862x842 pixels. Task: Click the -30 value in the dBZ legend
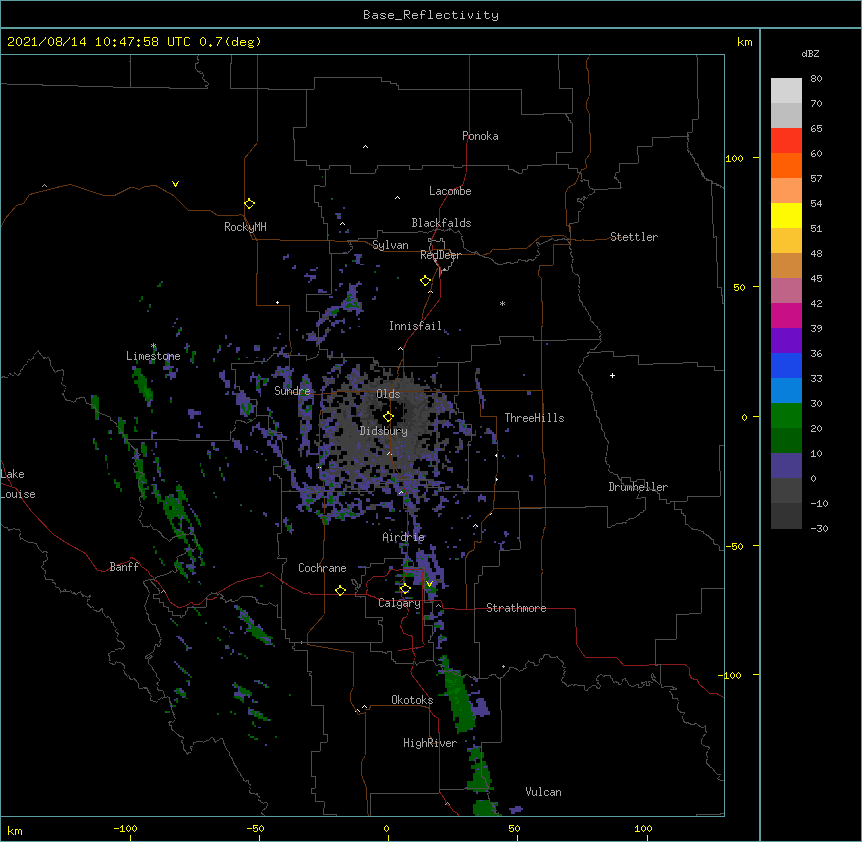[x=819, y=528]
